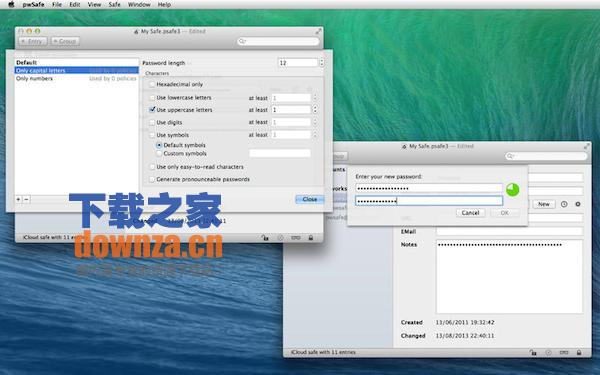Click the Notes text area
The image size is (600, 375).
[x=510, y=277]
